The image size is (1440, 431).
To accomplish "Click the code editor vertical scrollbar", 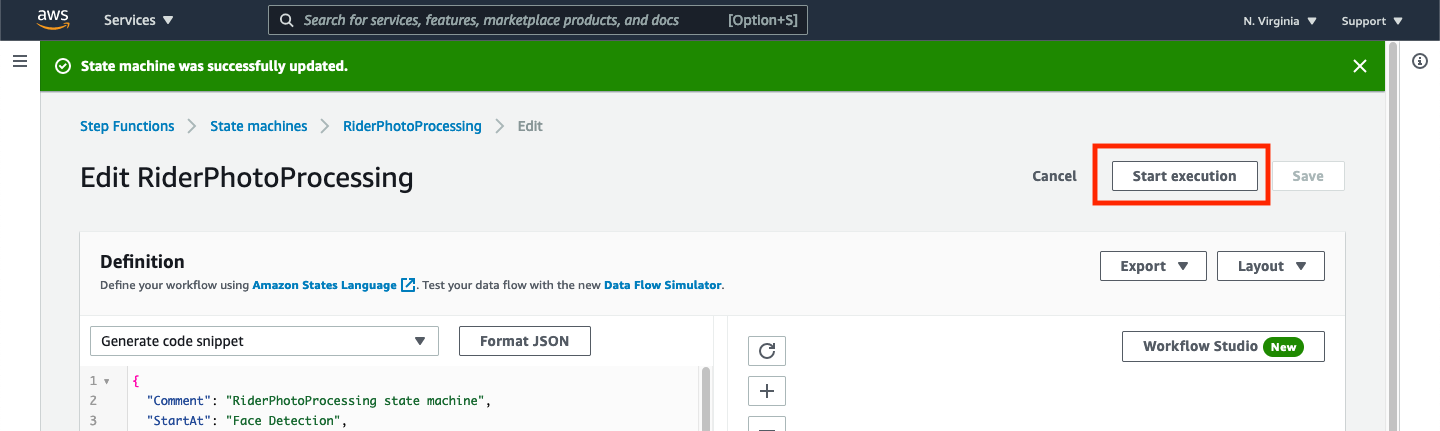I will pos(706,398).
